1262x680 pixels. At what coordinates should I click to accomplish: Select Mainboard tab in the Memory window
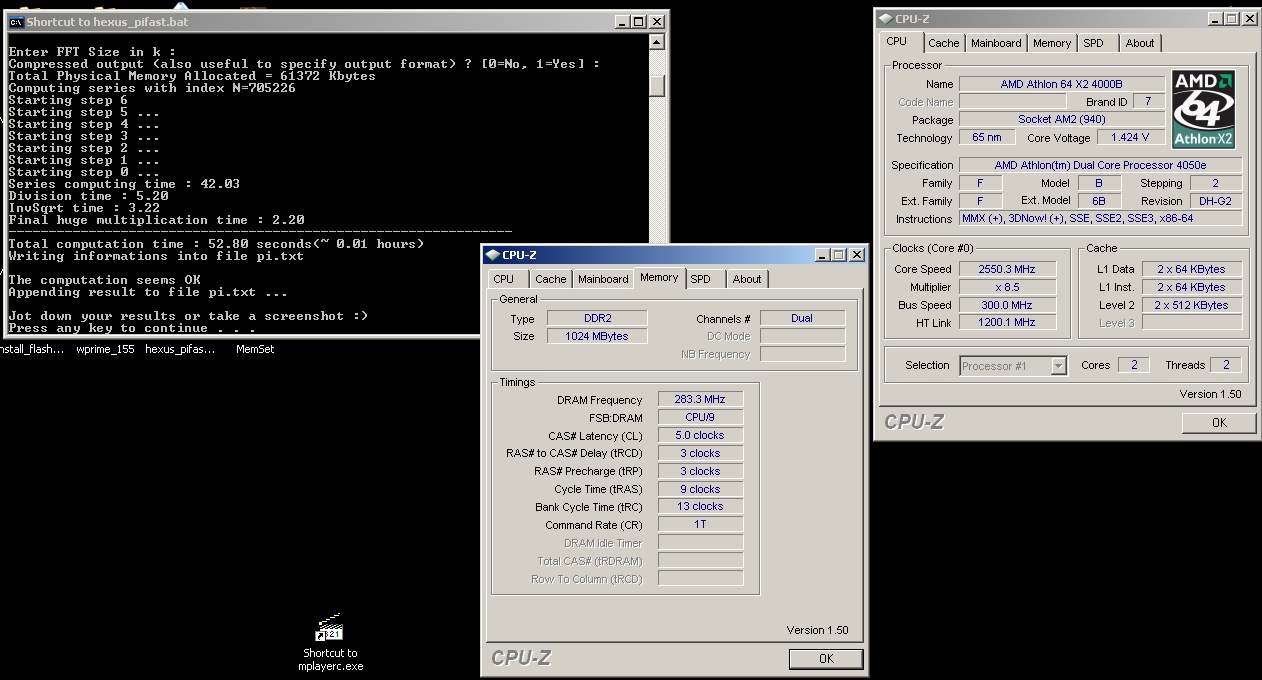point(603,279)
